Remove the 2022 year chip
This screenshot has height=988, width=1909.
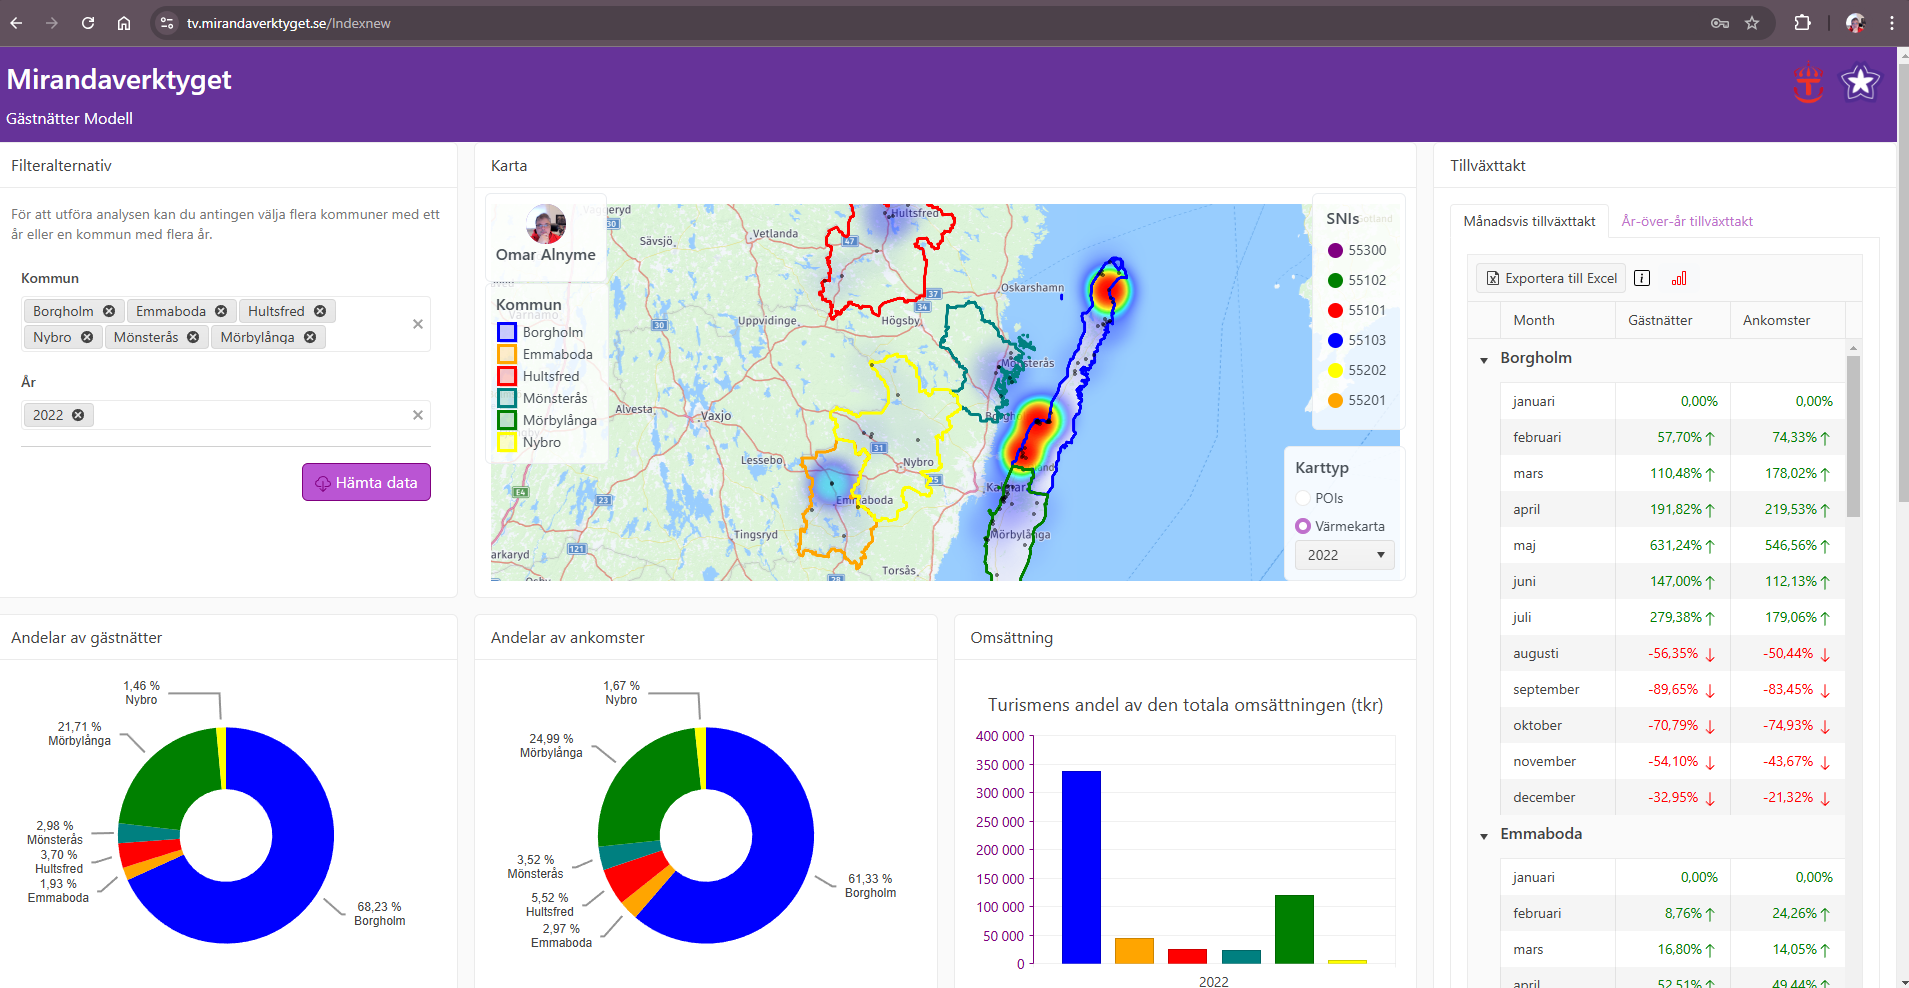tap(78, 415)
